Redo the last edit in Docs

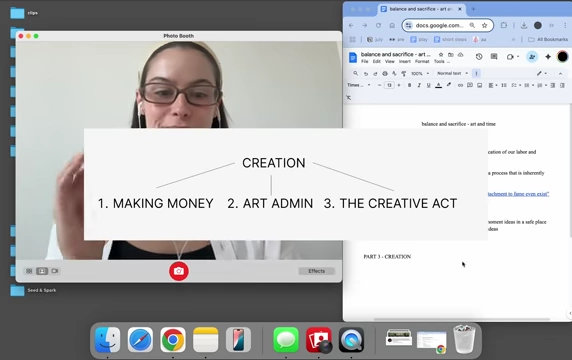click(x=375, y=74)
